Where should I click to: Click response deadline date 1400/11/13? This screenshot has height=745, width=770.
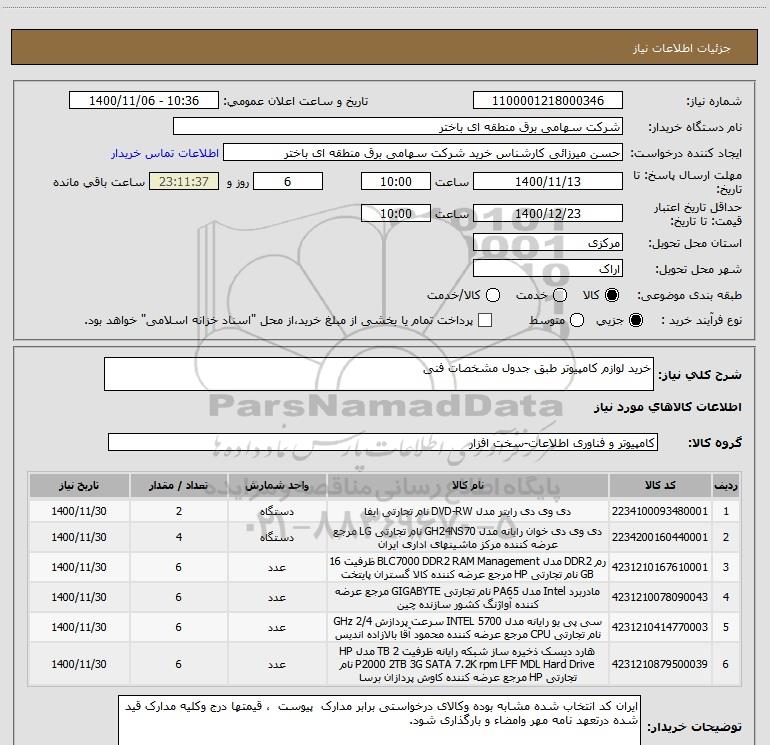coord(548,182)
